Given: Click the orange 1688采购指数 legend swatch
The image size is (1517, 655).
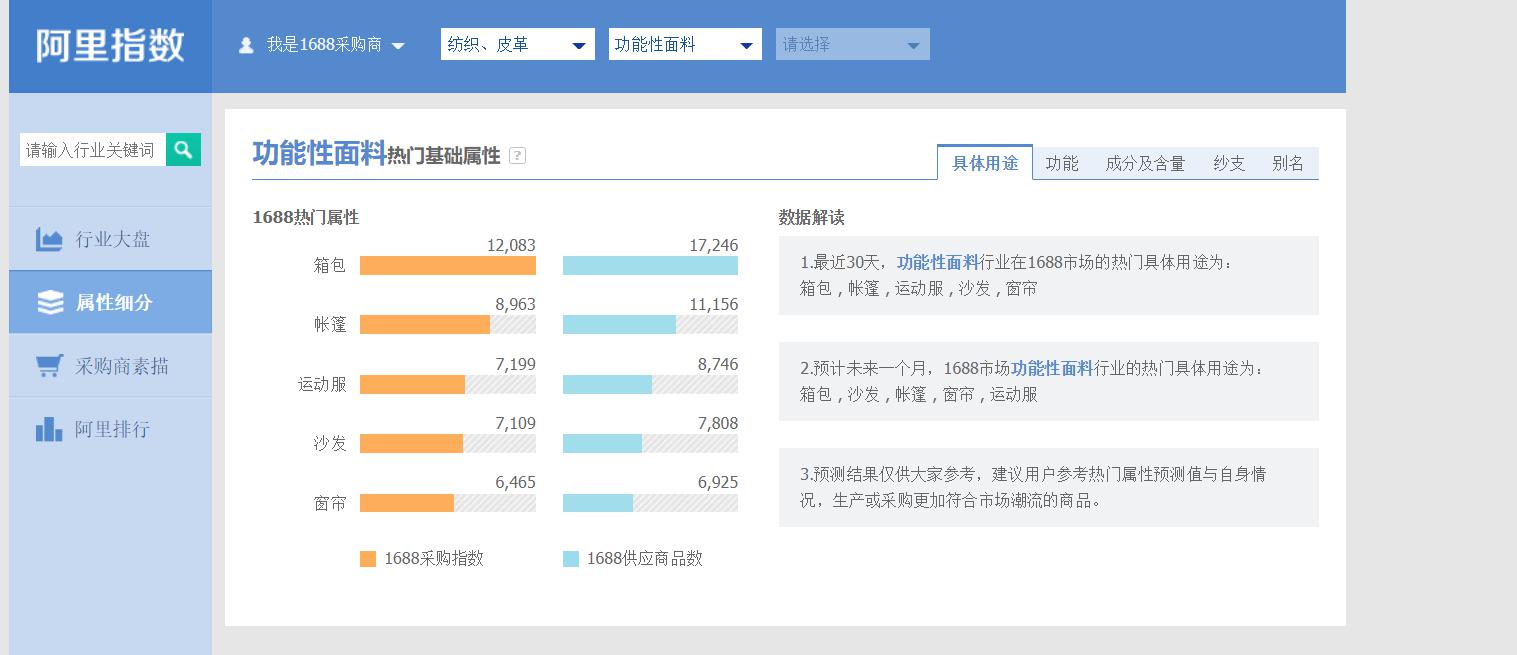Looking at the screenshot, I should point(368,559).
